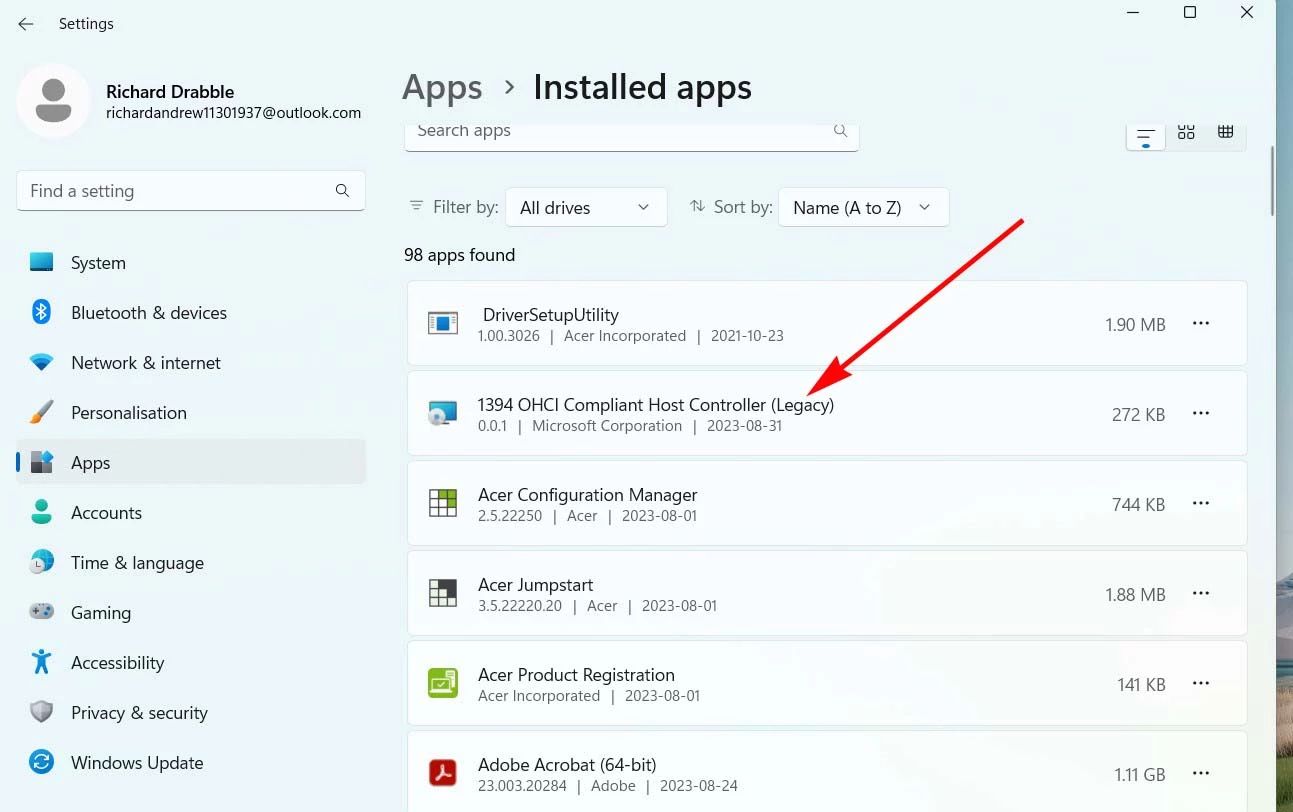Image resolution: width=1293 pixels, height=812 pixels.
Task: Select the Accessibility figure icon
Action: [41, 662]
